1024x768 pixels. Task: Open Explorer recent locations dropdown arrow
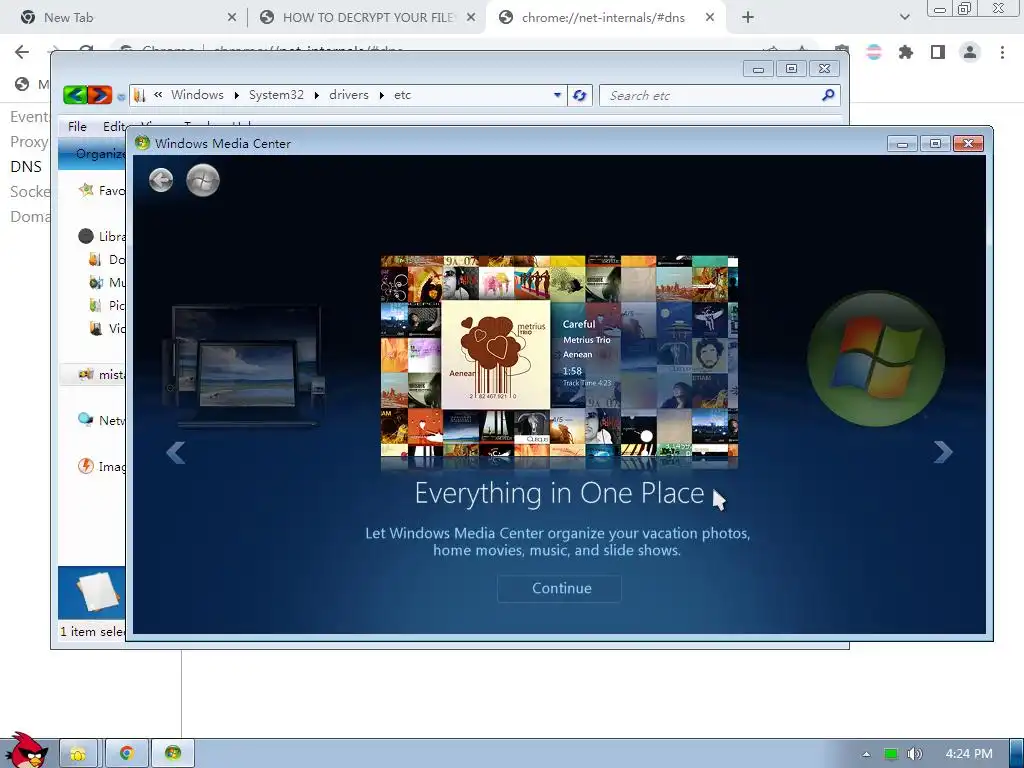click(121, 97)
